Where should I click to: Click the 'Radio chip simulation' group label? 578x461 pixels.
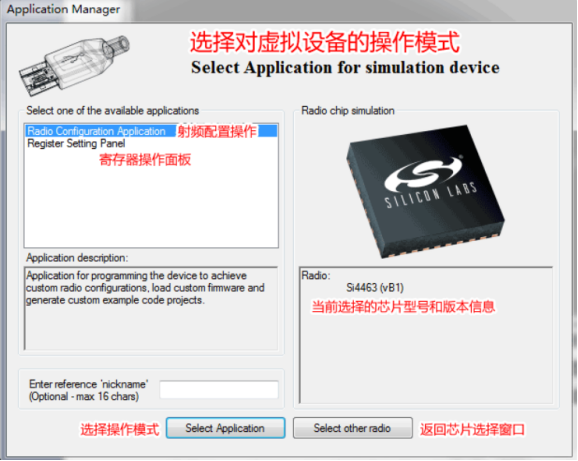pos(348,111)
